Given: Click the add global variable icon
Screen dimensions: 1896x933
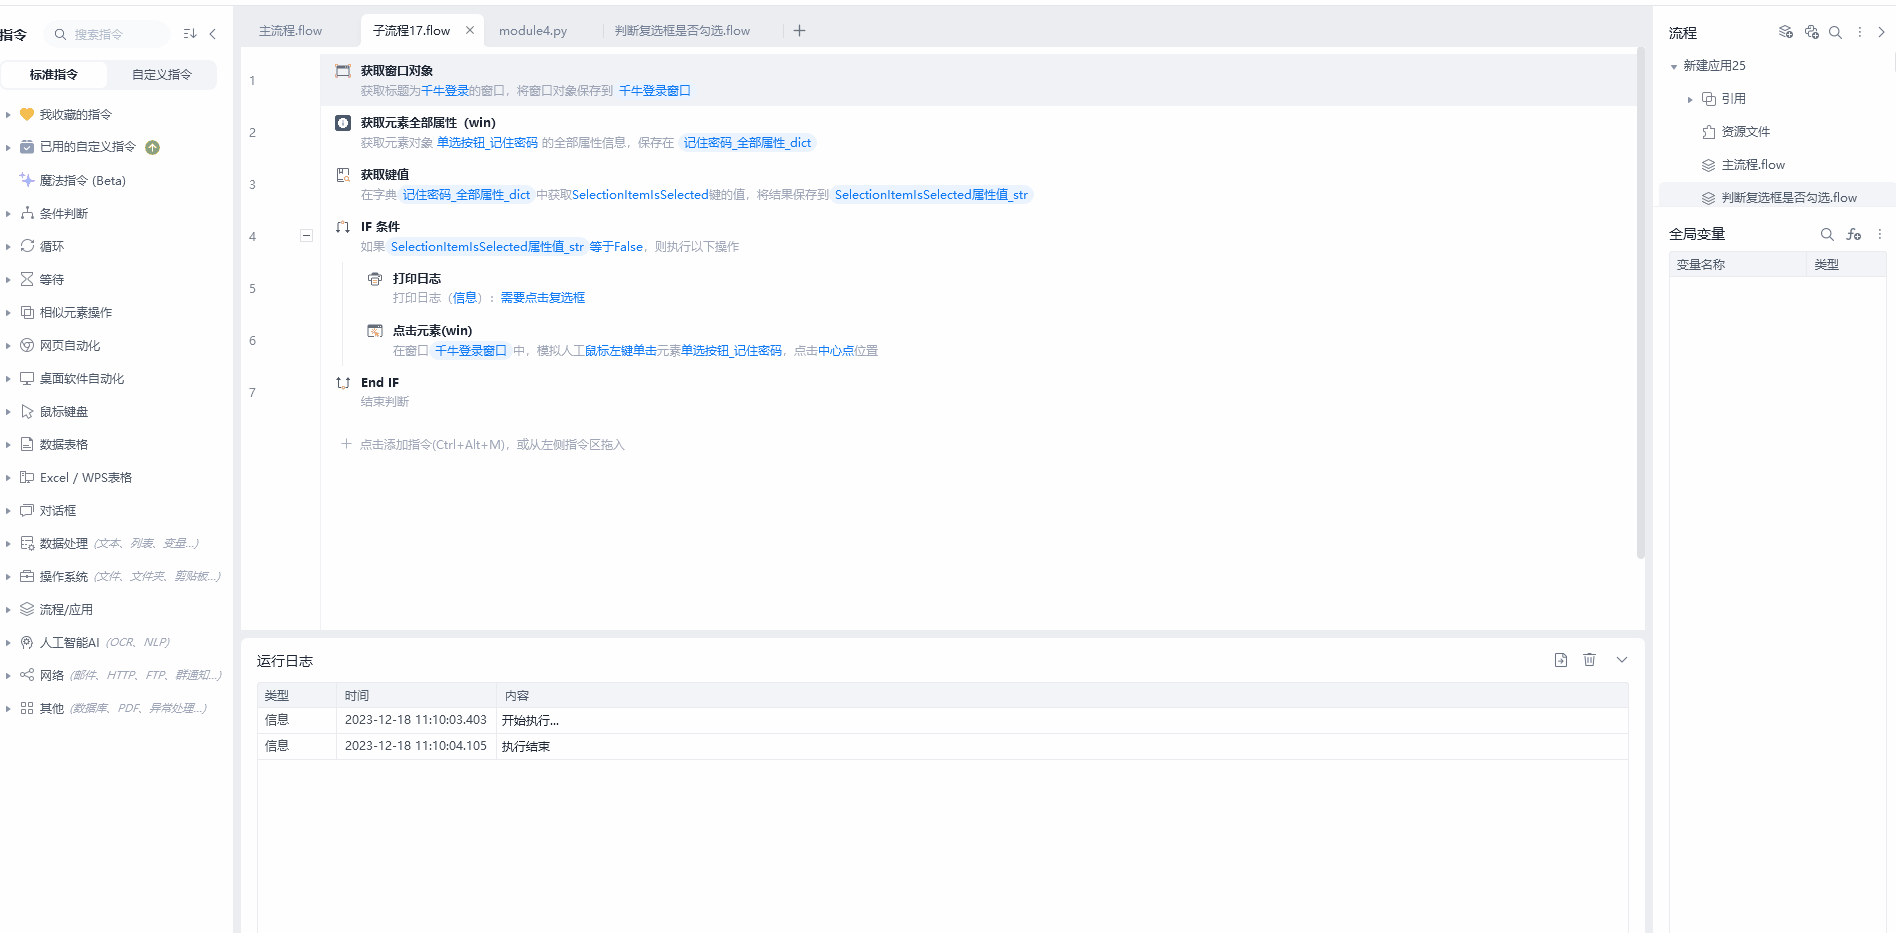Looking at the screenshot, I should 1853,234.
